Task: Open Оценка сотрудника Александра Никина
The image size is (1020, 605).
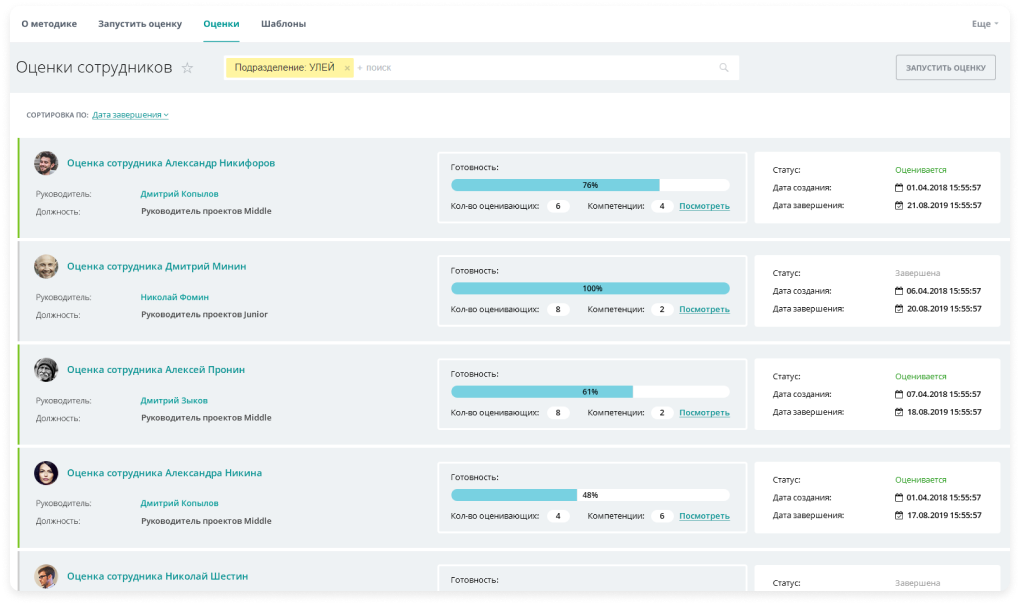Action: coord(165,474)
